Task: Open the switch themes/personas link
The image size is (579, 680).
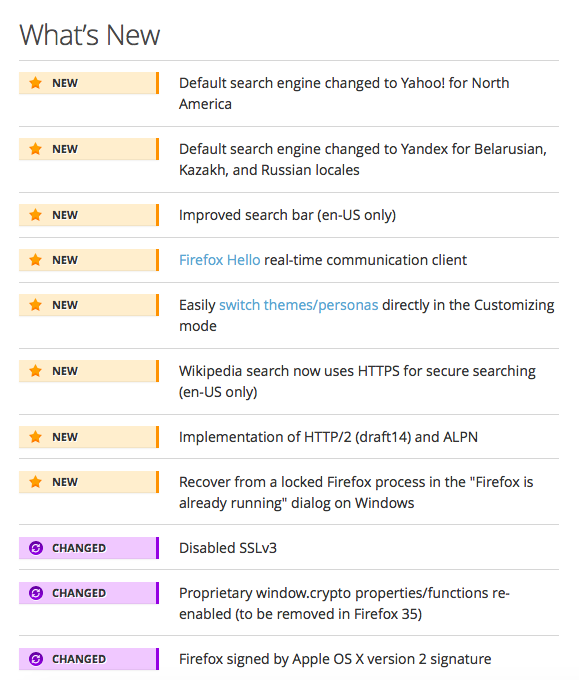Action: point(298,305)
